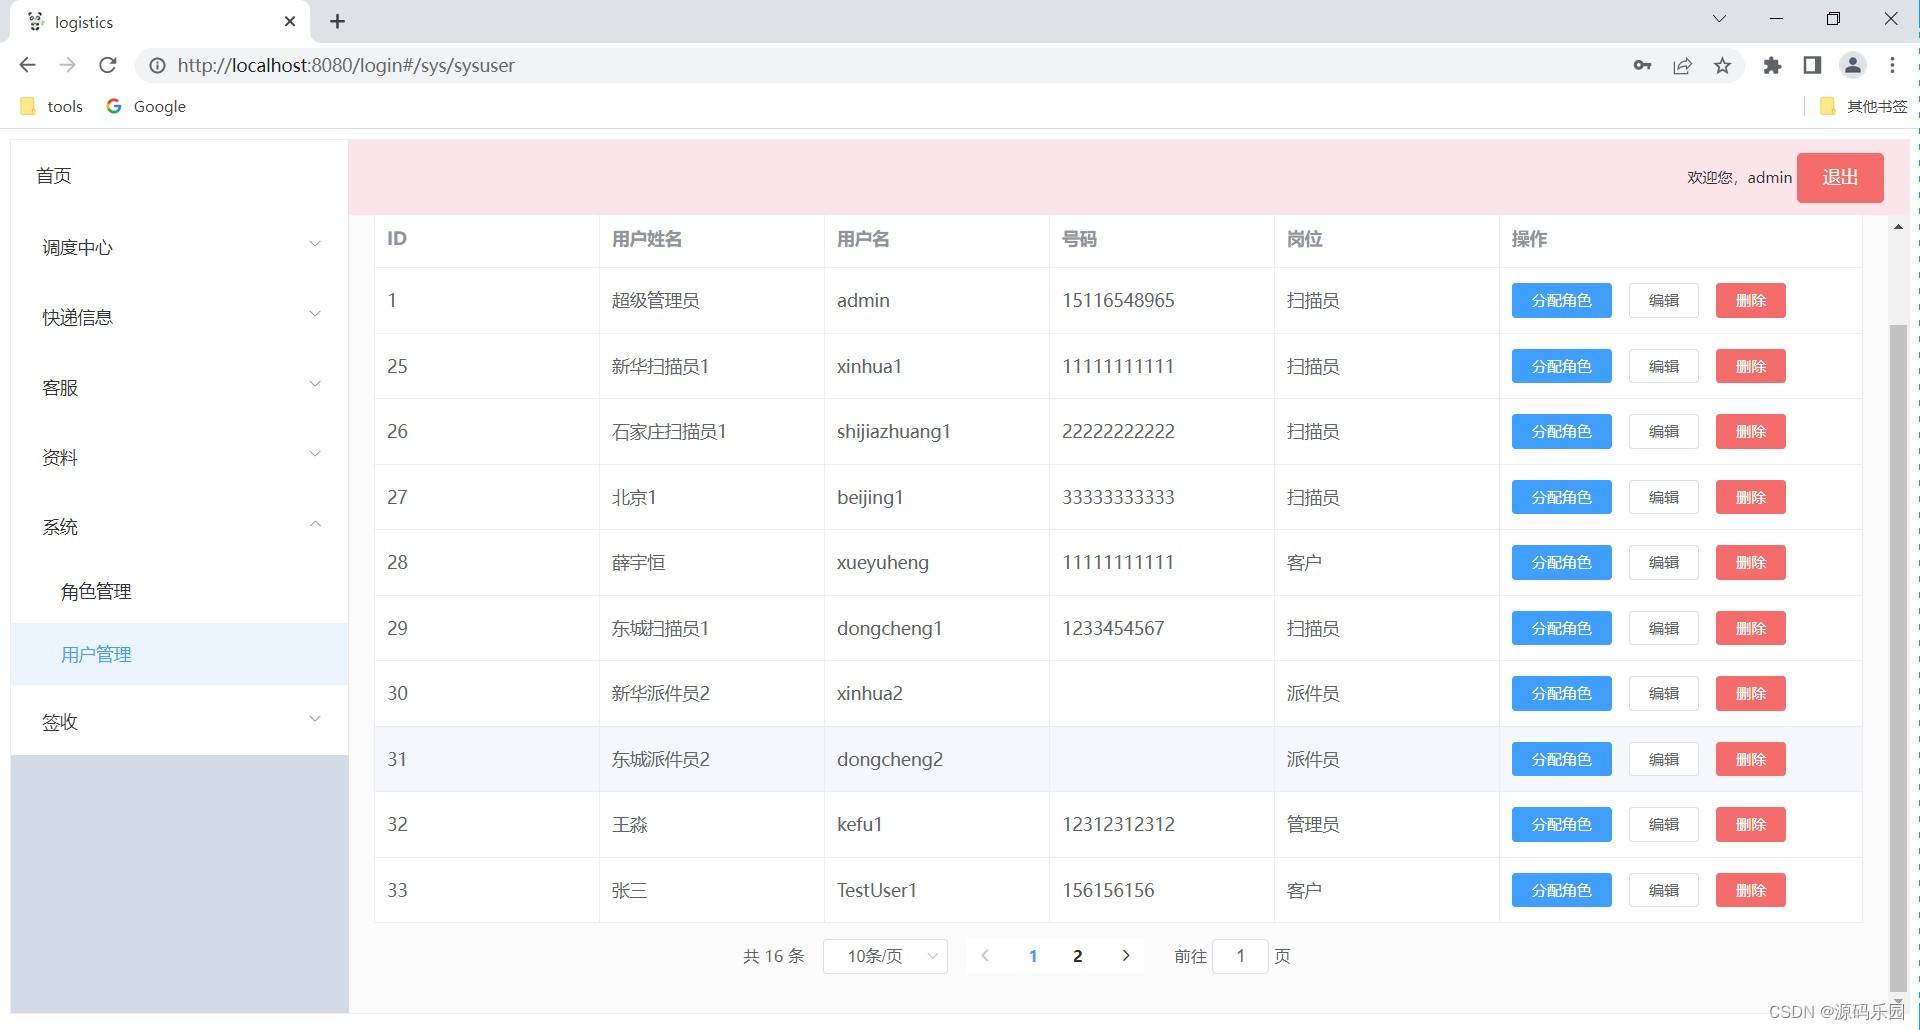
Task: Go to previous page arrow in pagination
Action: [x=985, y=956]
